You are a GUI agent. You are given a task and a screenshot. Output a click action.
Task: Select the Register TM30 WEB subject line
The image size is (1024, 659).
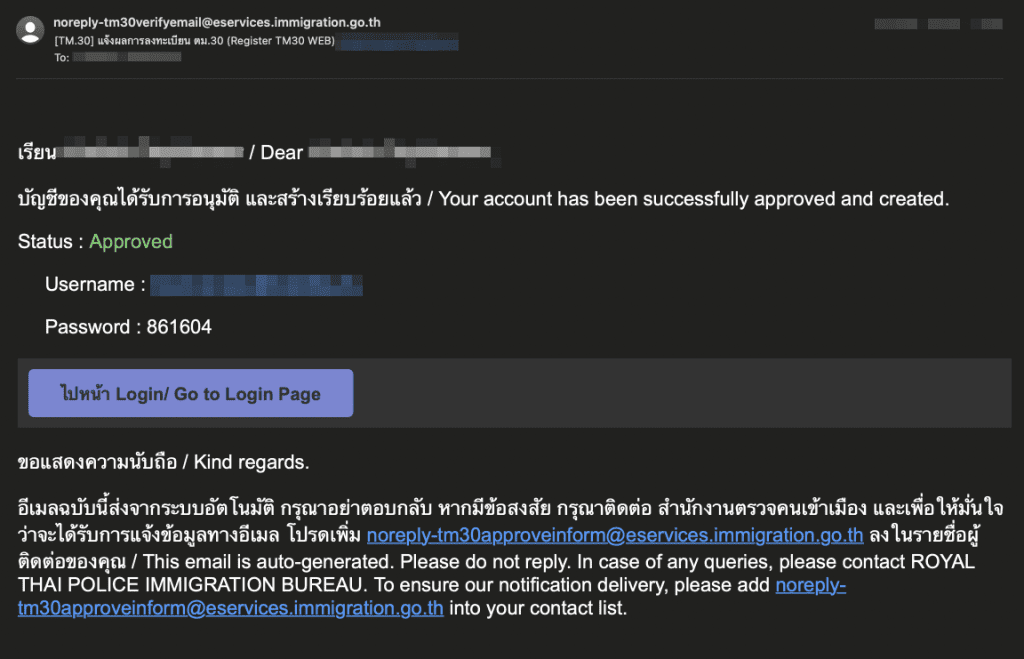(x=195, y=40)
